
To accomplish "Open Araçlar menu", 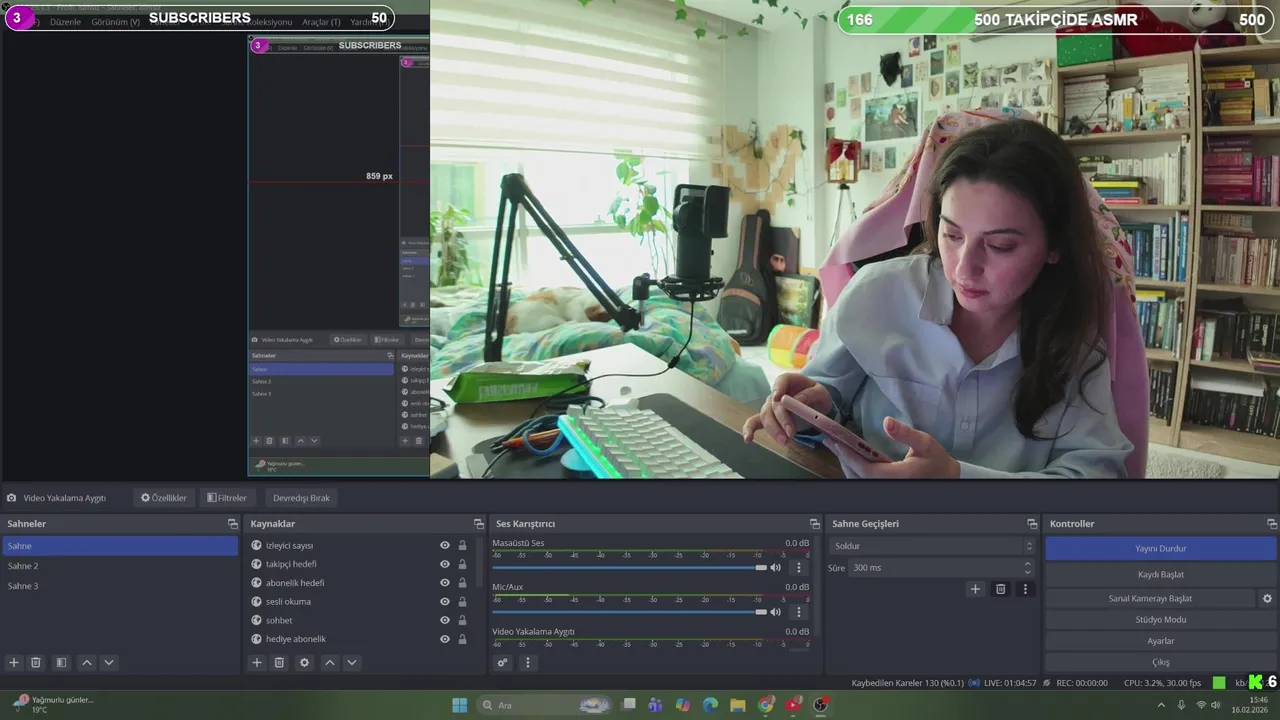I will pos(321,22).
